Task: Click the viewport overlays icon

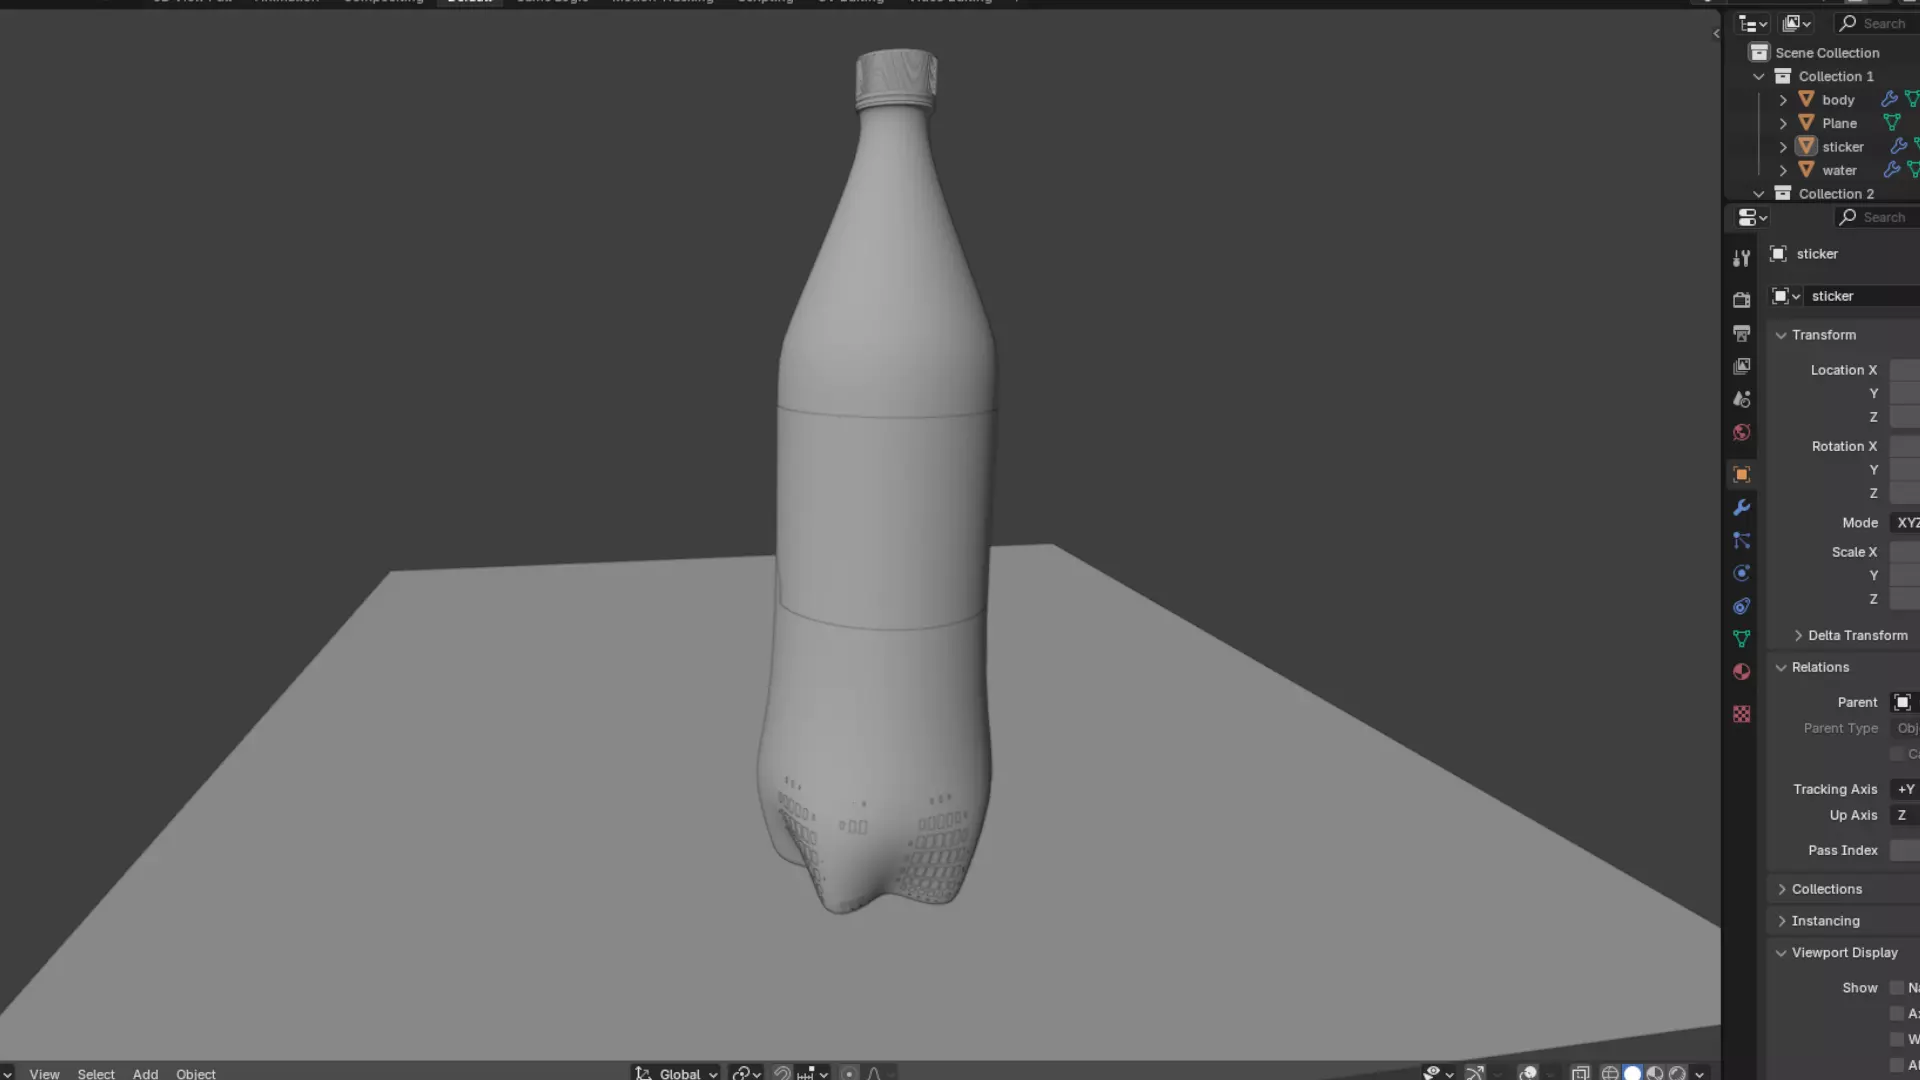Action: (x=1528, y=1072)
